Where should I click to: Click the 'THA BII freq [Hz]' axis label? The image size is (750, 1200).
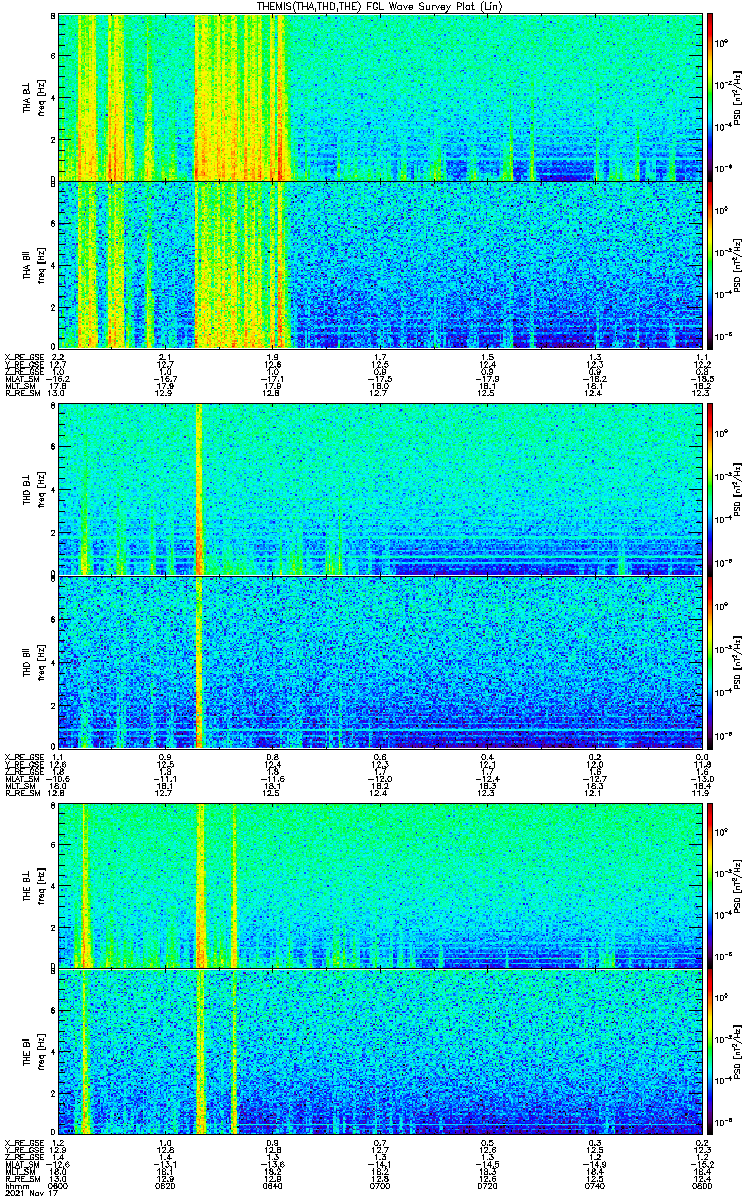click(35, 264)
